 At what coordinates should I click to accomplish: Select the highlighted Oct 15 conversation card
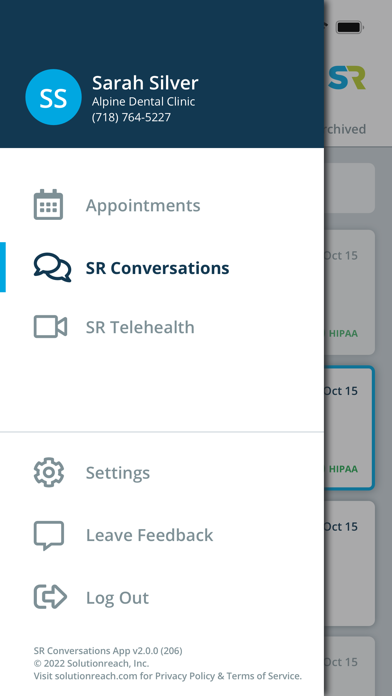(x=349, y=428)
